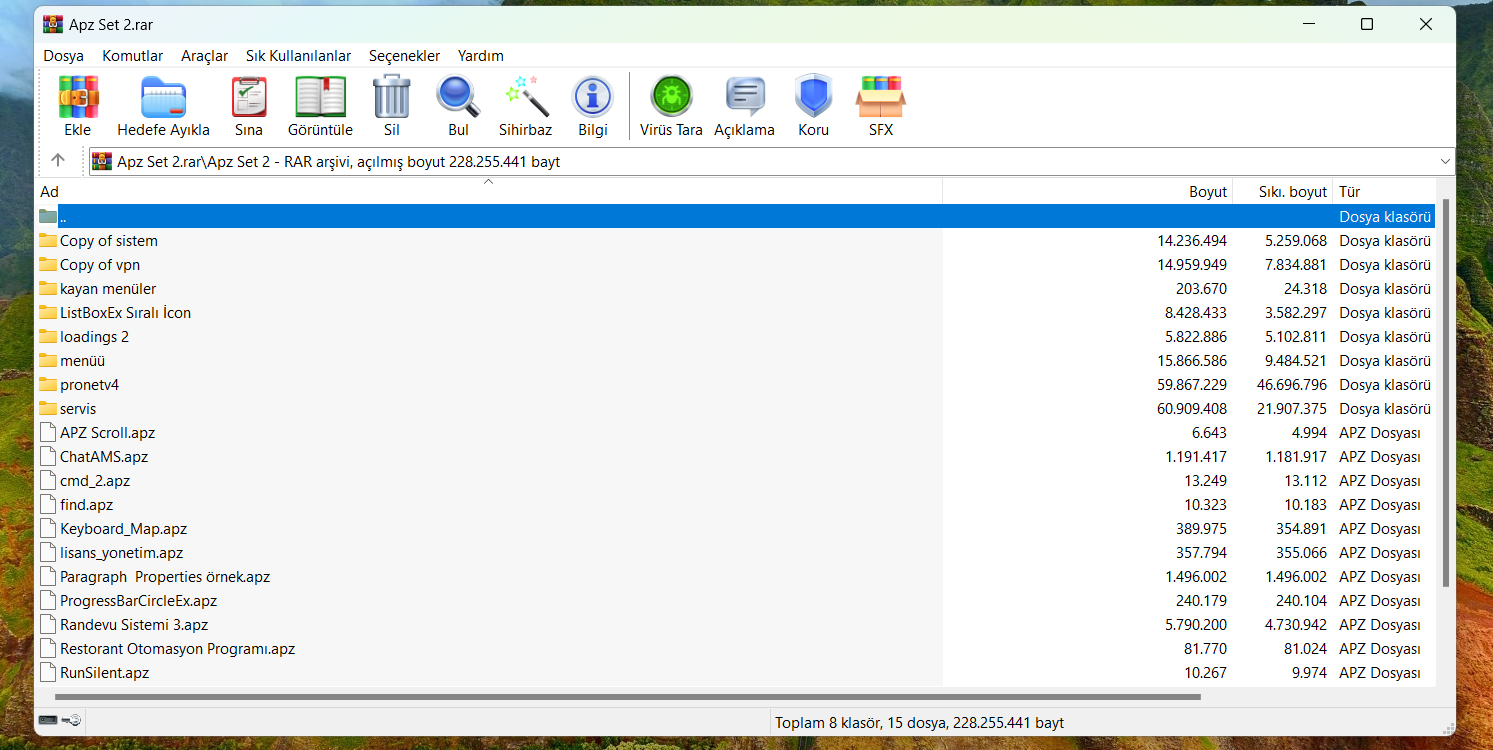The width and height of the screenshot is (1493, 750).
Task: Select 'APZ Scroll.apz' file name
Action: click(x=107, y=433)
